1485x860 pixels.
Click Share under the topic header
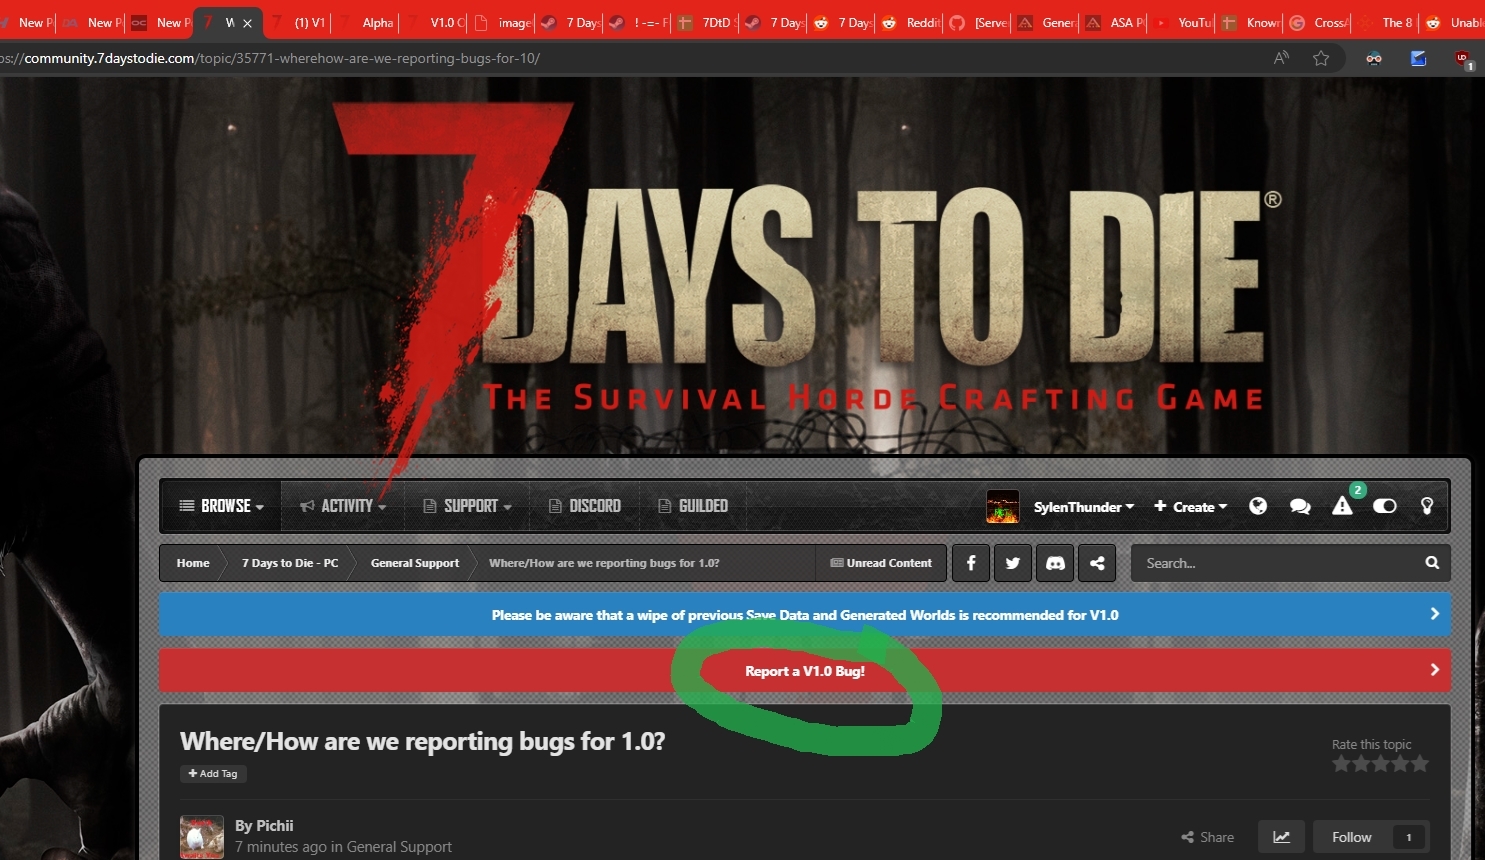(x=1207, y=837)
